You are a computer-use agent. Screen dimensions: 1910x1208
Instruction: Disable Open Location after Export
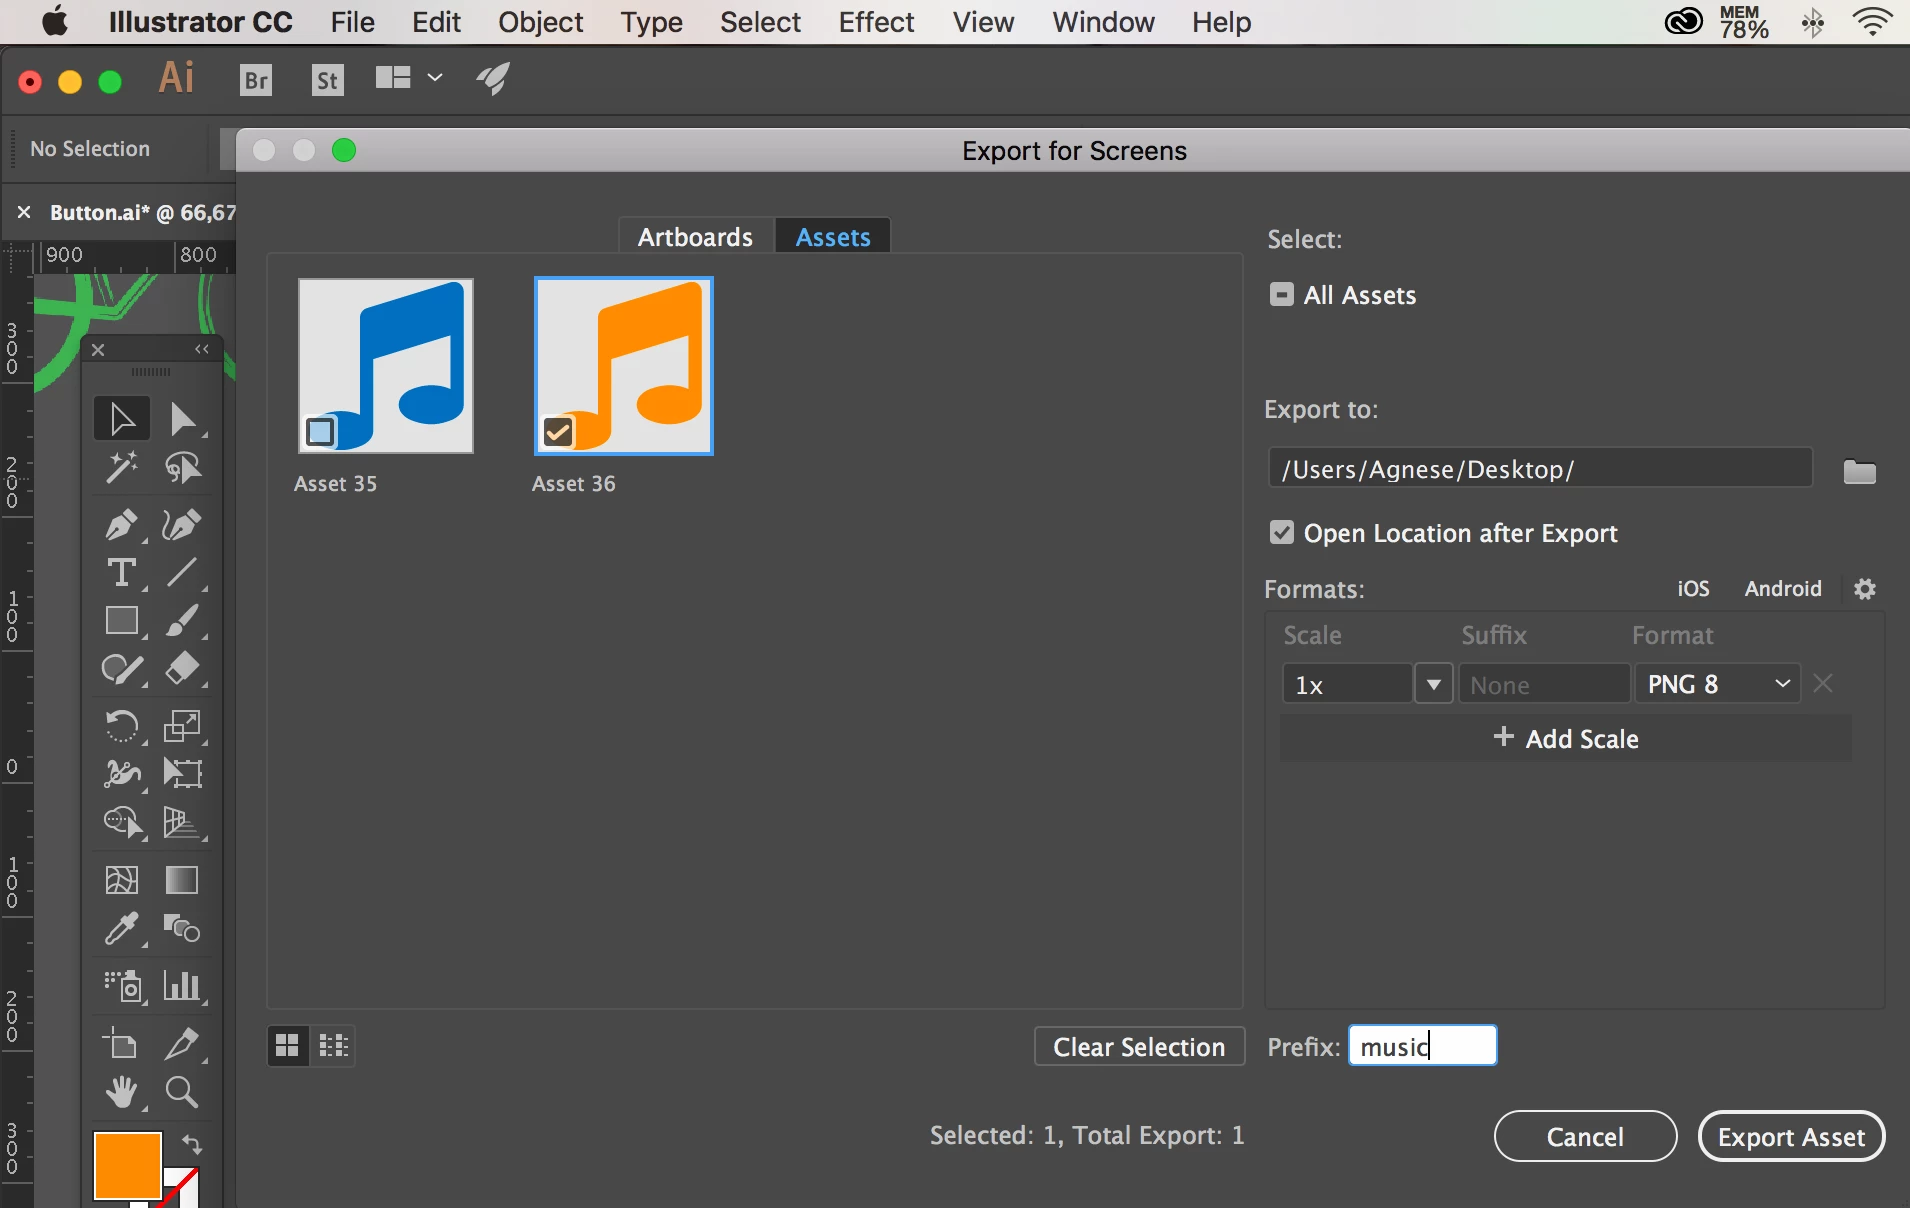[x=1282, y=532]
